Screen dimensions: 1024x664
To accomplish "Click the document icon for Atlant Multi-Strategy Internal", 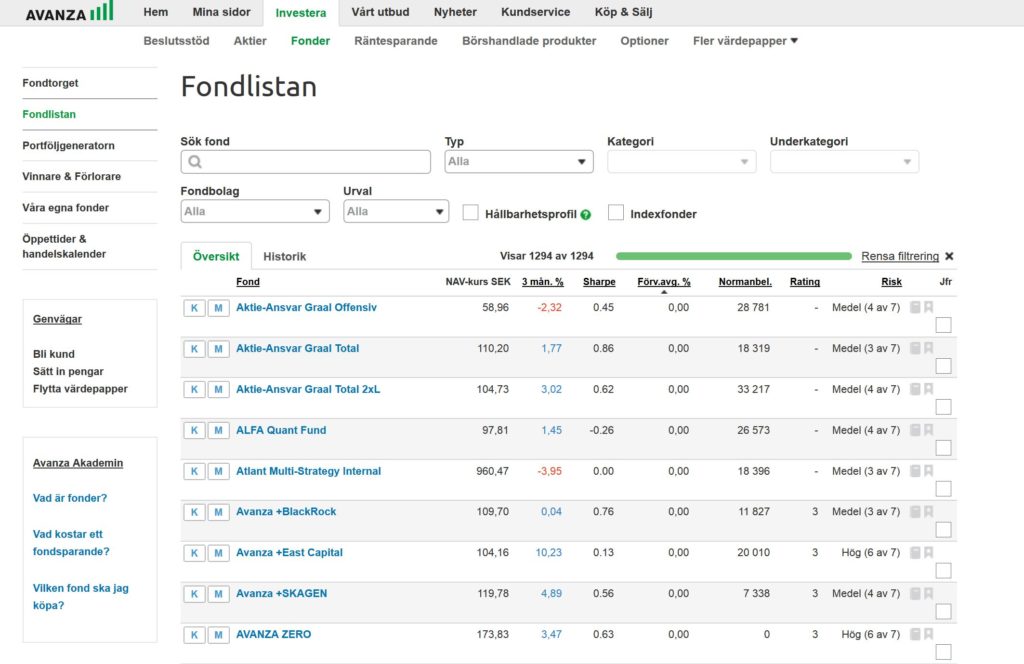I will (x=916, y=471).
